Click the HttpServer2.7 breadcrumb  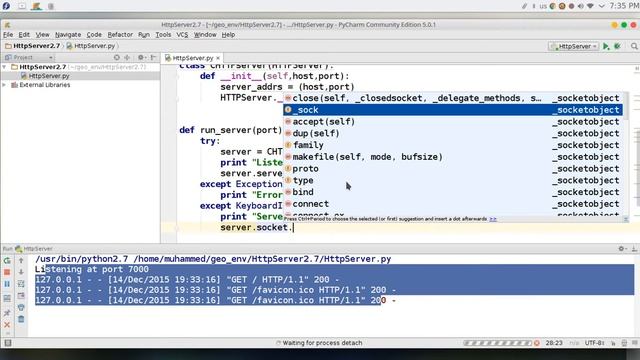pos(33,46)
